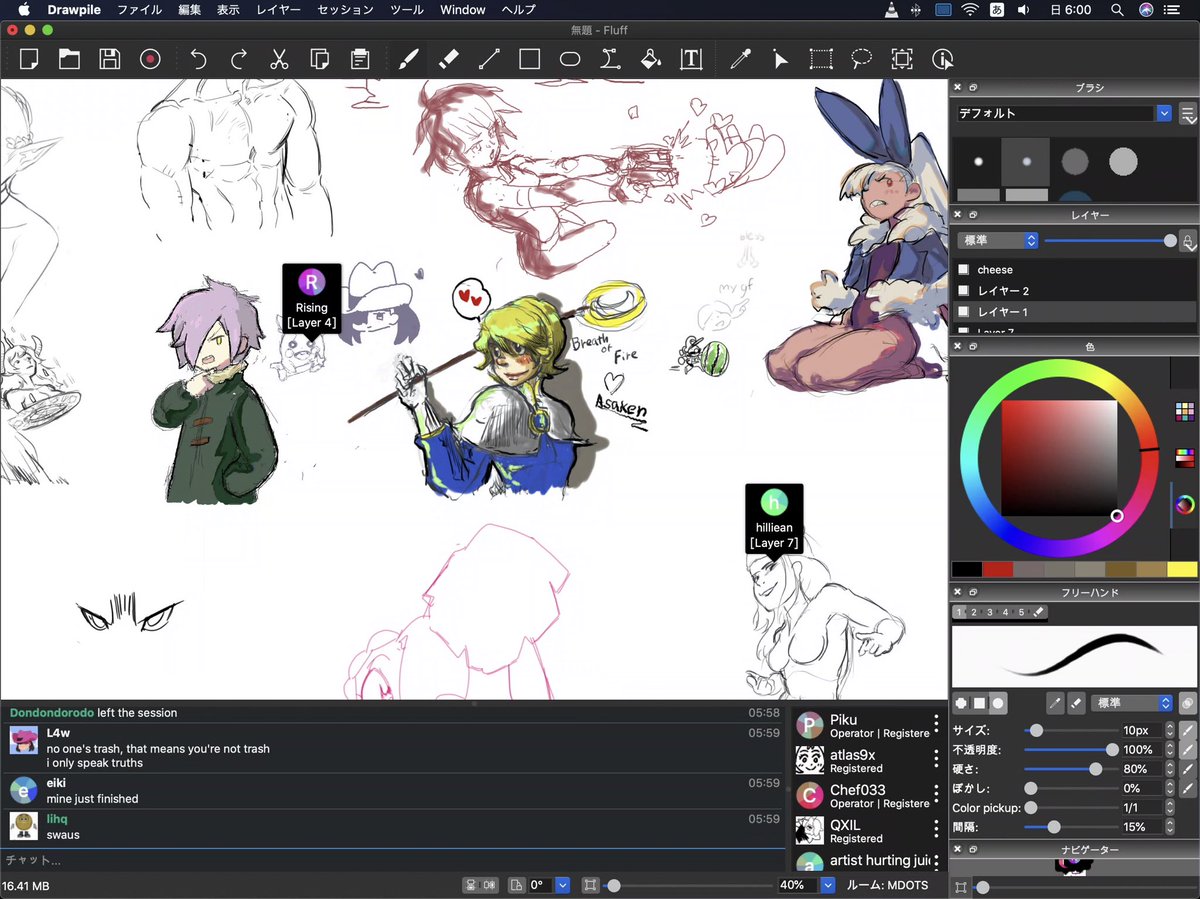This screenshot has width=1200, height=899.
Task: Create a new document with toolbar icon
Action: pyautogui.click(x=29, y=60)
